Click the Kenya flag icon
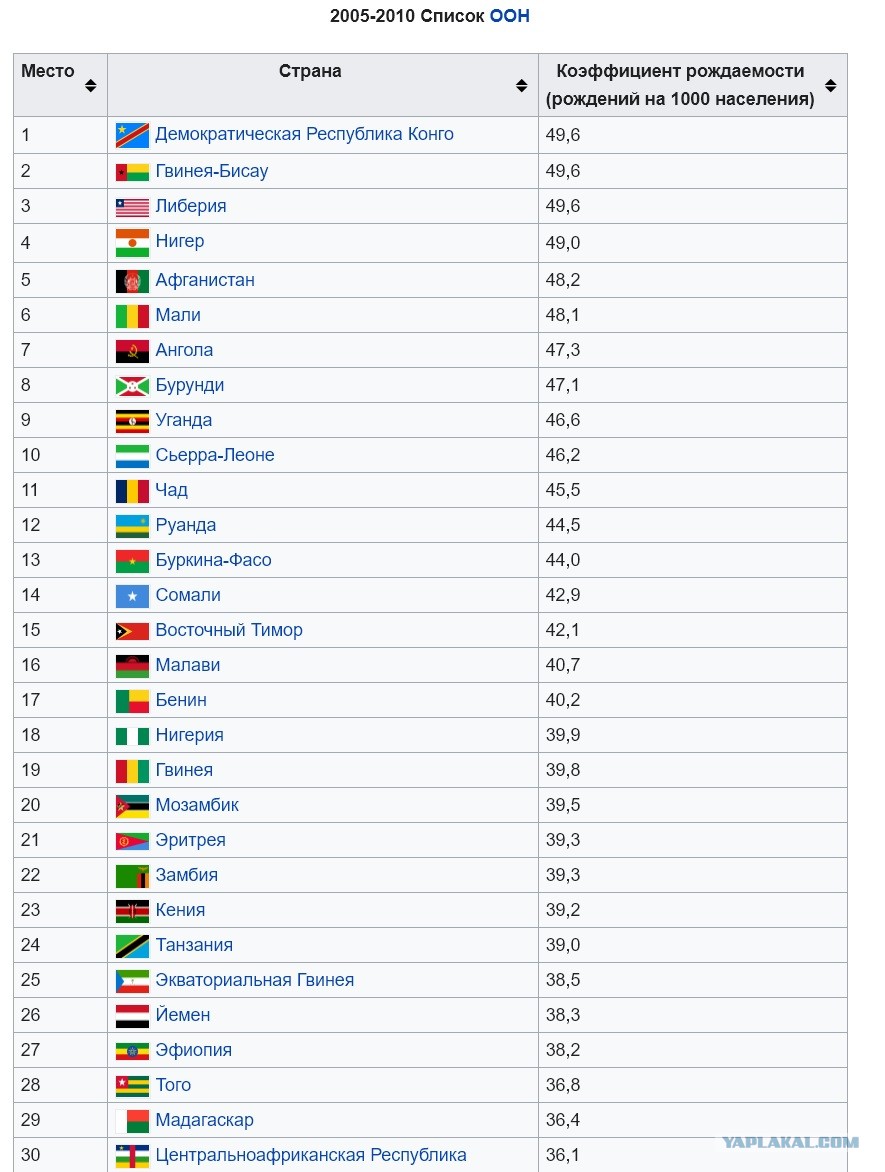The image size is (885, 1172). (x=132, y=910)
